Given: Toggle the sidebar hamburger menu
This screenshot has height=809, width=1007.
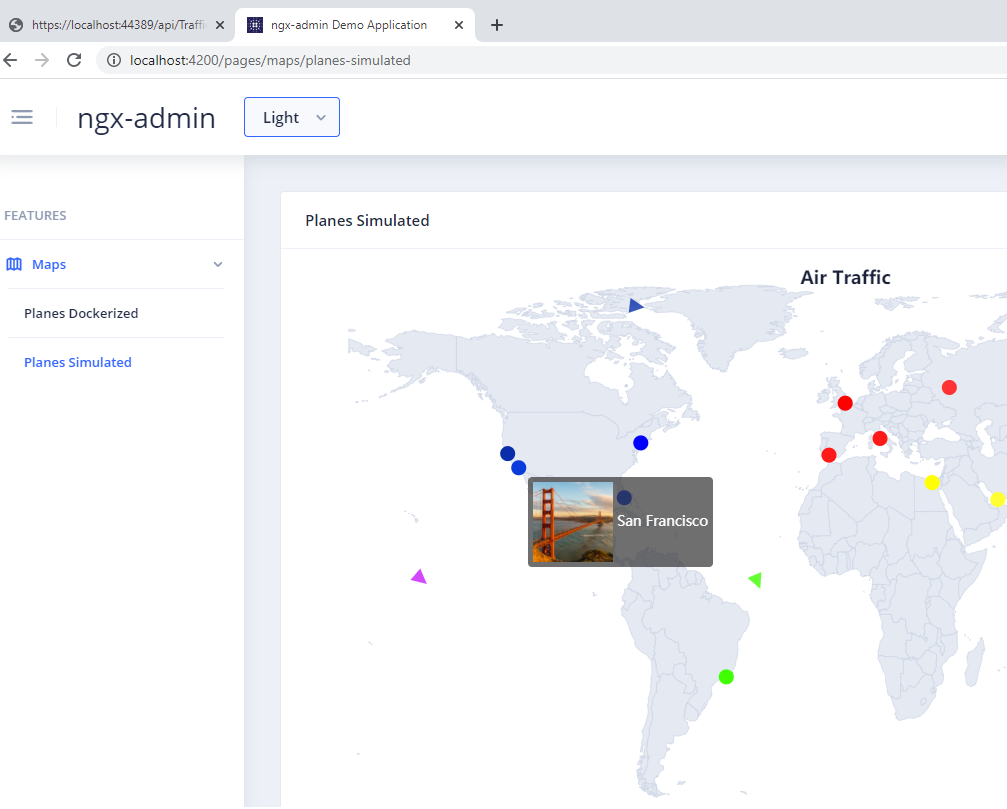Looking at the screenshot, I should click(x=22, y=117).
